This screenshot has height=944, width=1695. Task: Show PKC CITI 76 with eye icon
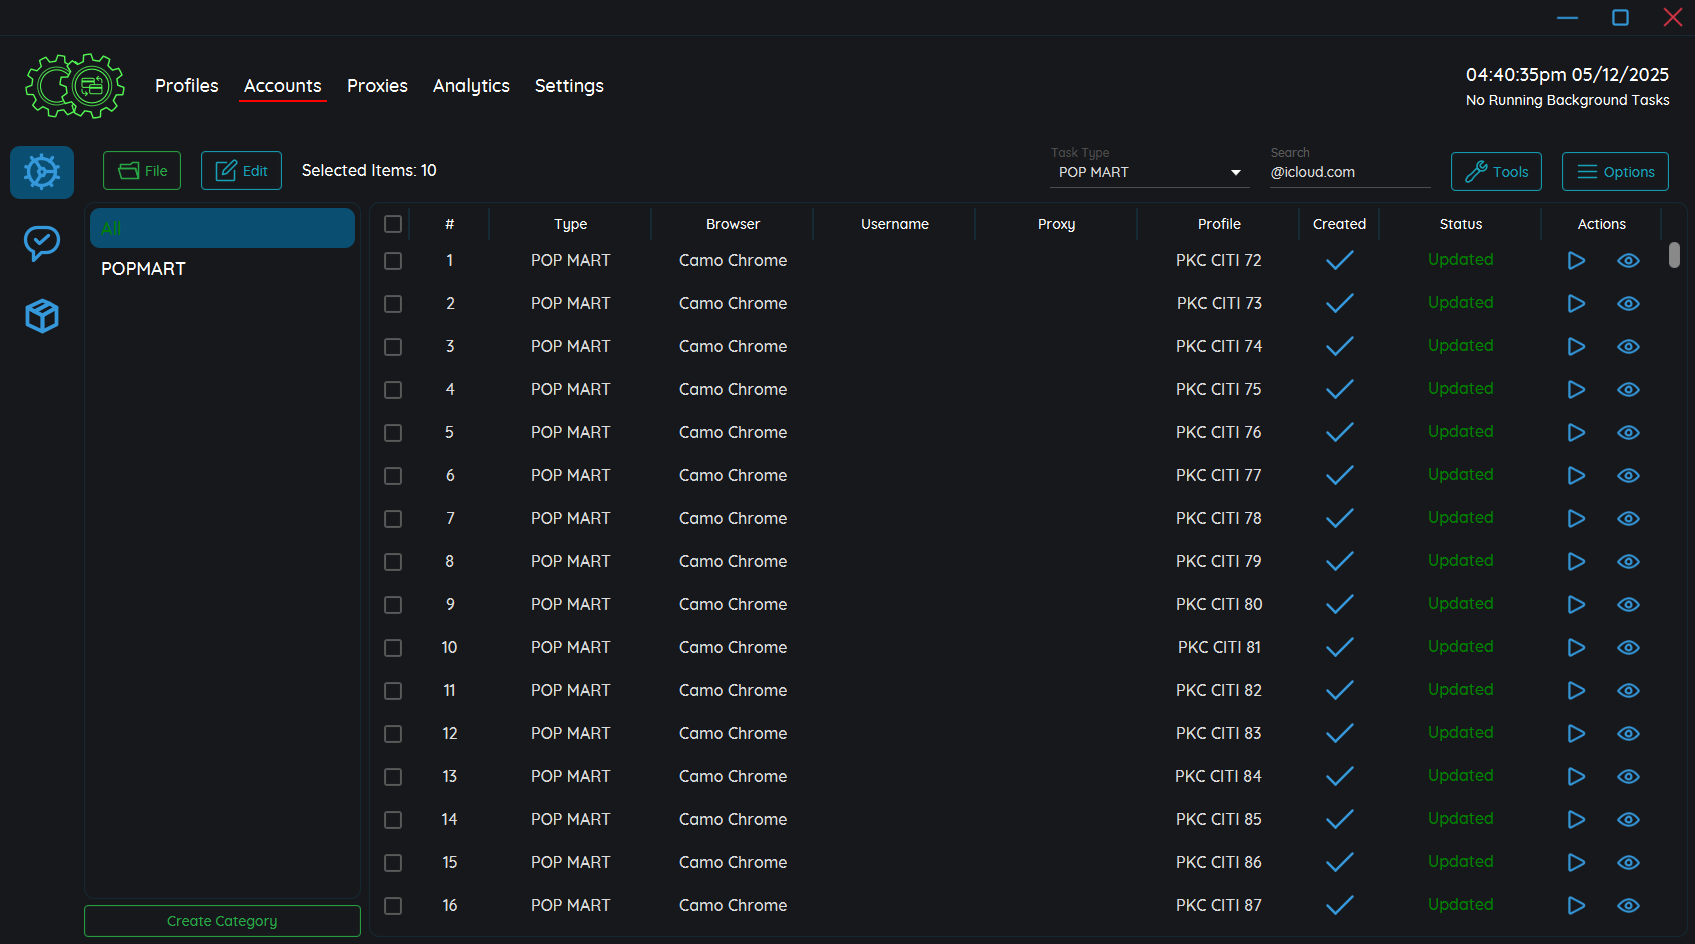point(1628,432)
